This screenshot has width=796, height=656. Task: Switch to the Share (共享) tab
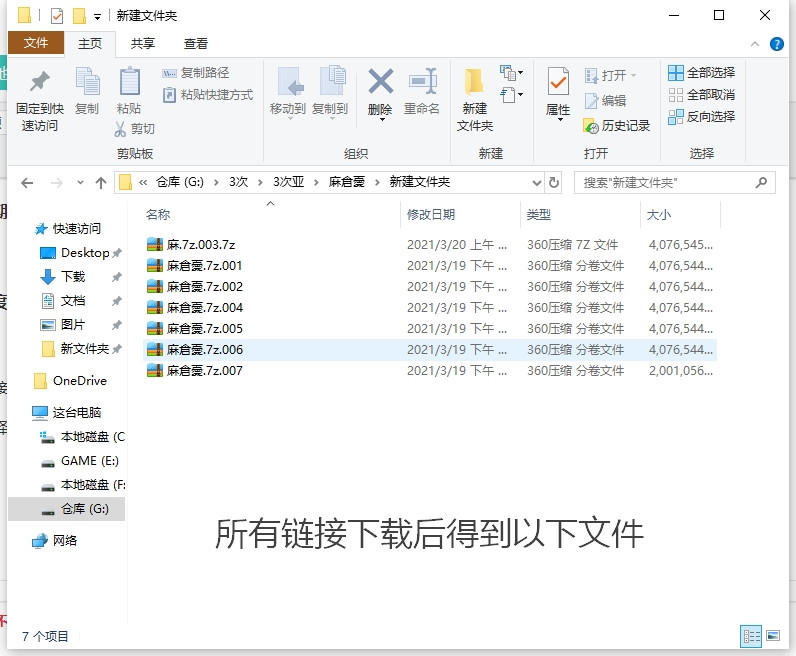[x=143, y=44]
